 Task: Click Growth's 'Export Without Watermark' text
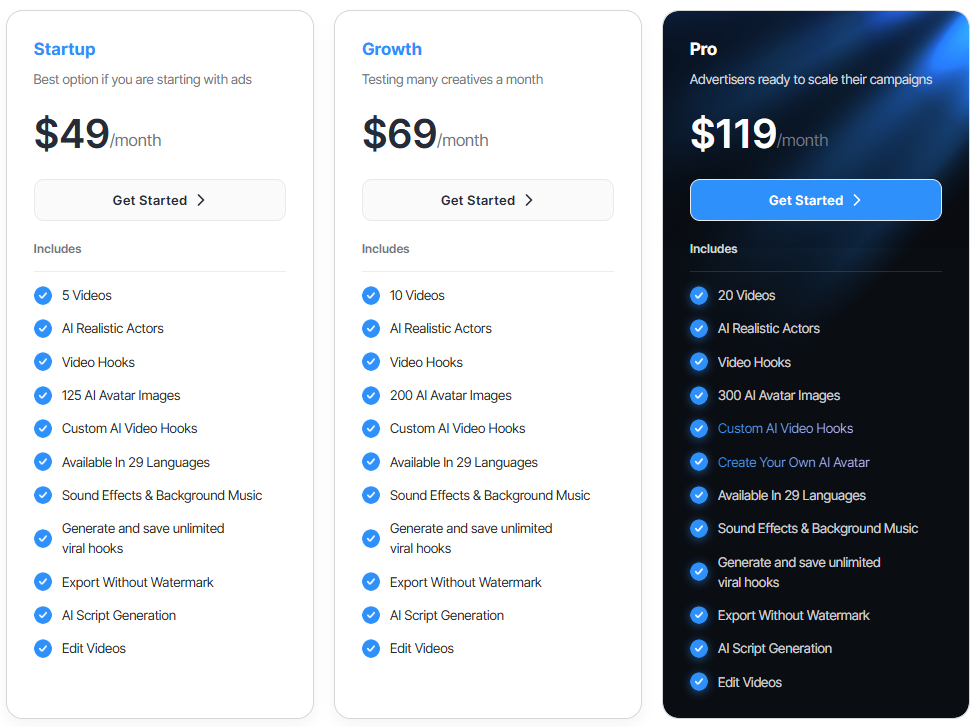tap(466, 582)
